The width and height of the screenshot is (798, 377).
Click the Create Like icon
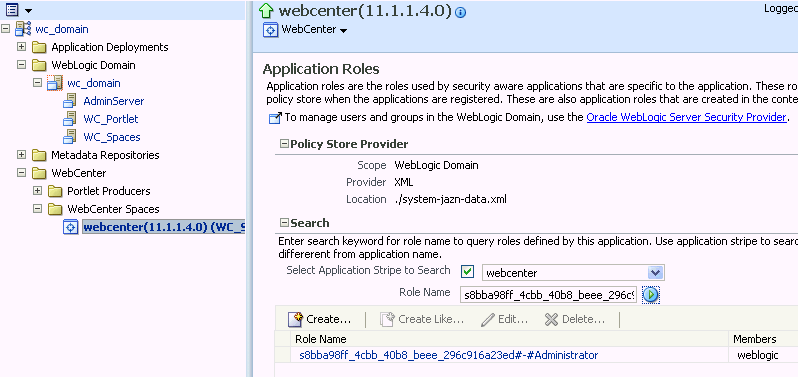click(x=388, y=320)
